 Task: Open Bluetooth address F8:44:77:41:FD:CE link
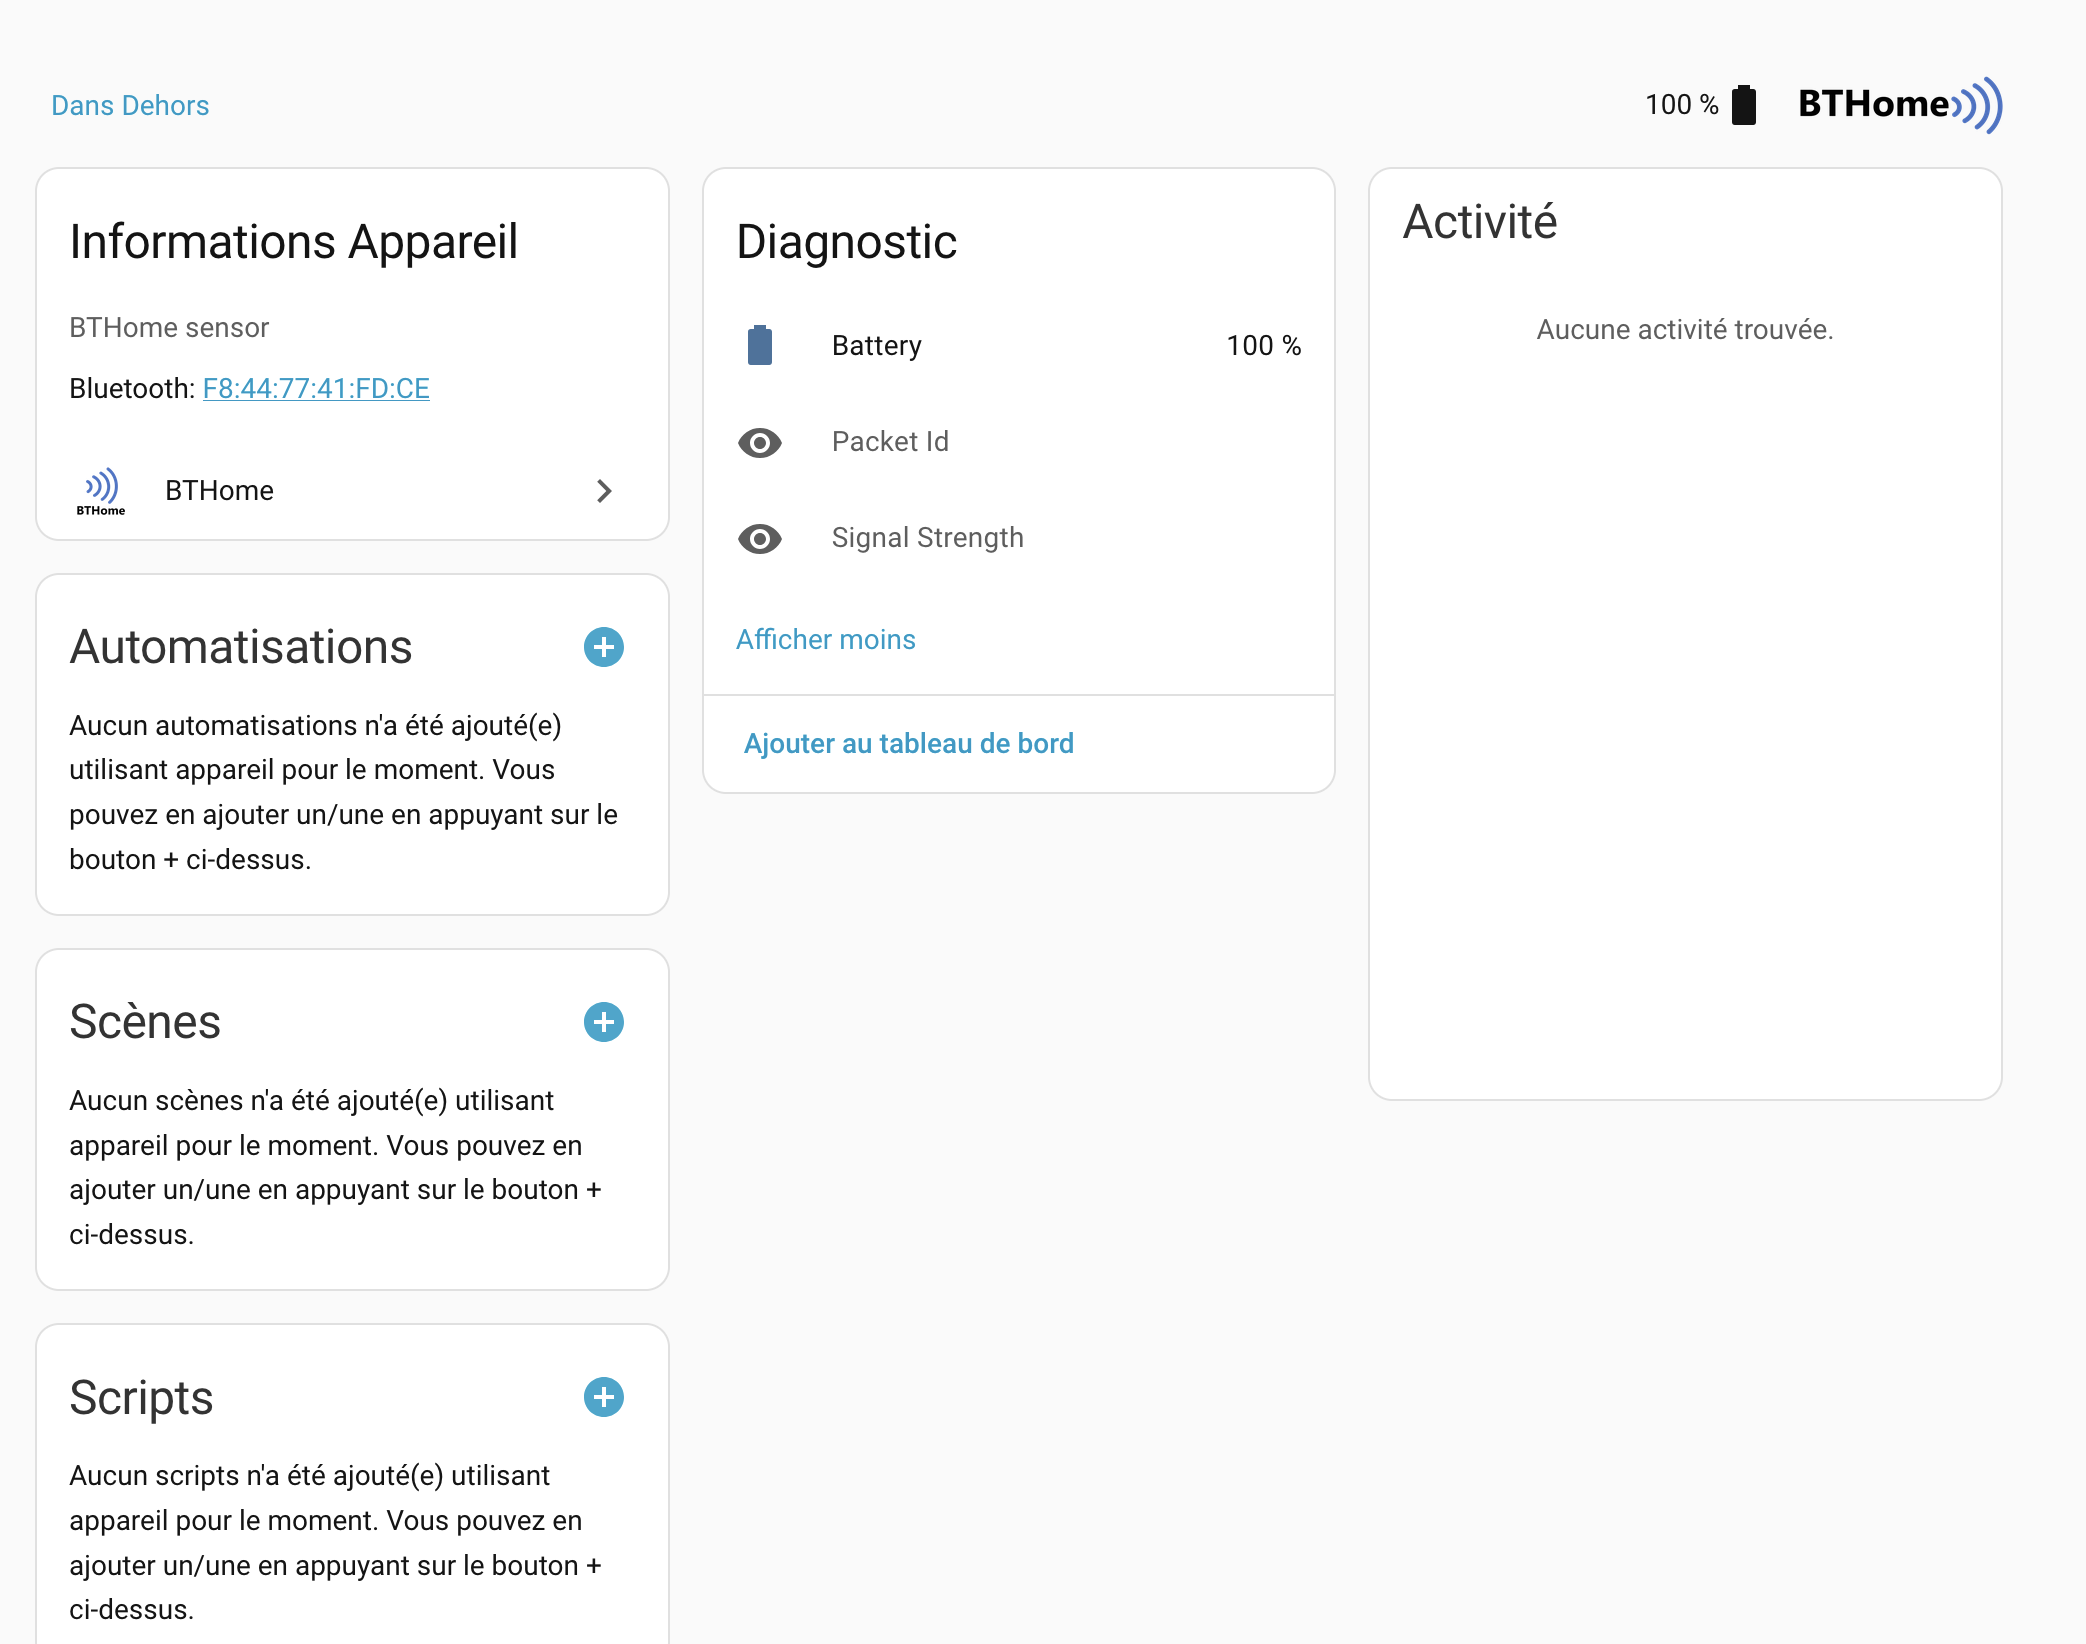pos(316,388)
